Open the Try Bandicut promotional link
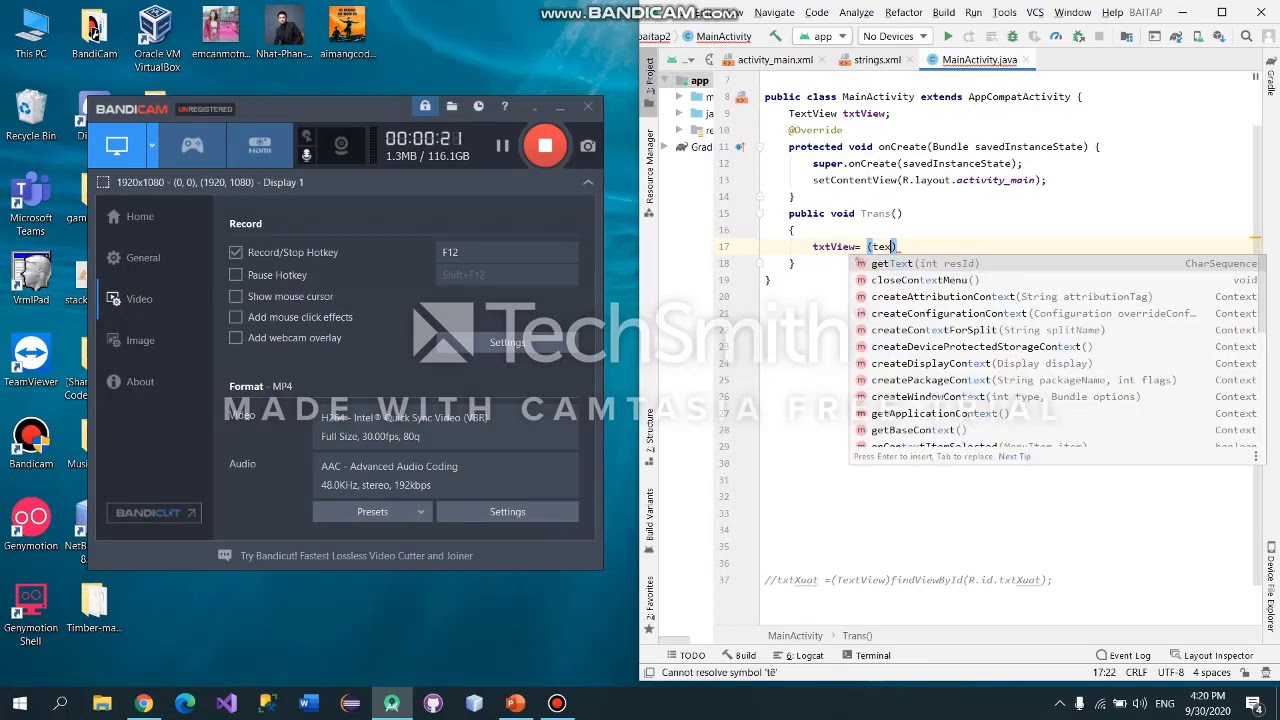The image size is (1280, 720). coord(356,556)
